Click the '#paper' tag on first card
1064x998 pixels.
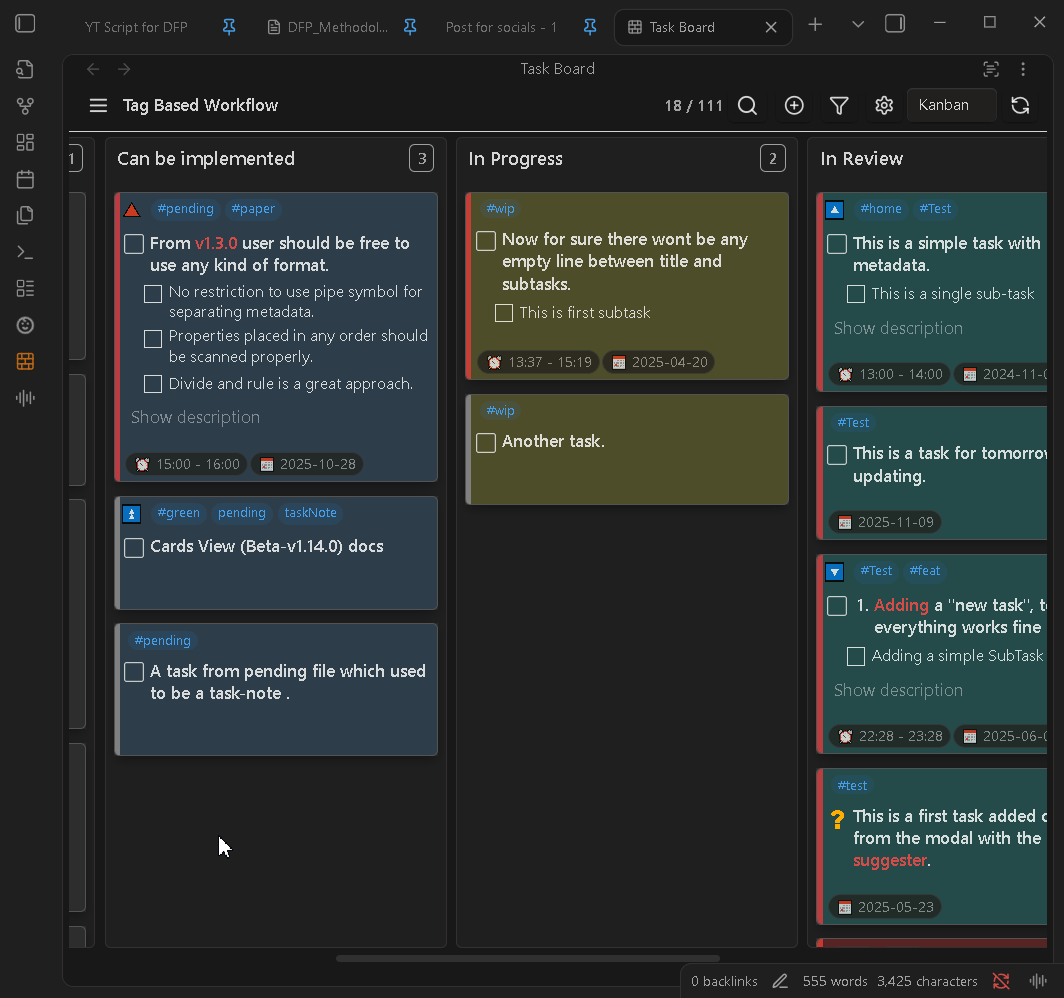[x=252, y=209]
